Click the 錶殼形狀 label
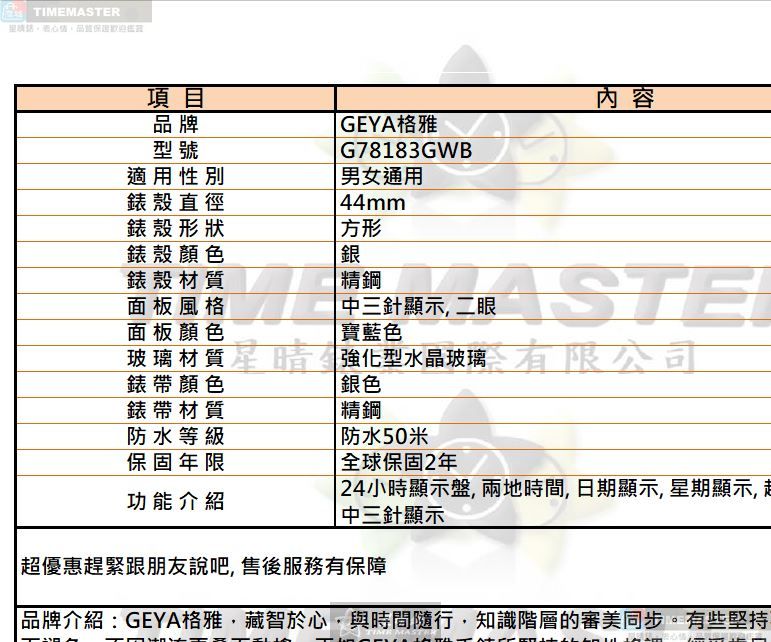Screen dimensions: 771x642 [x=176, y=229]
